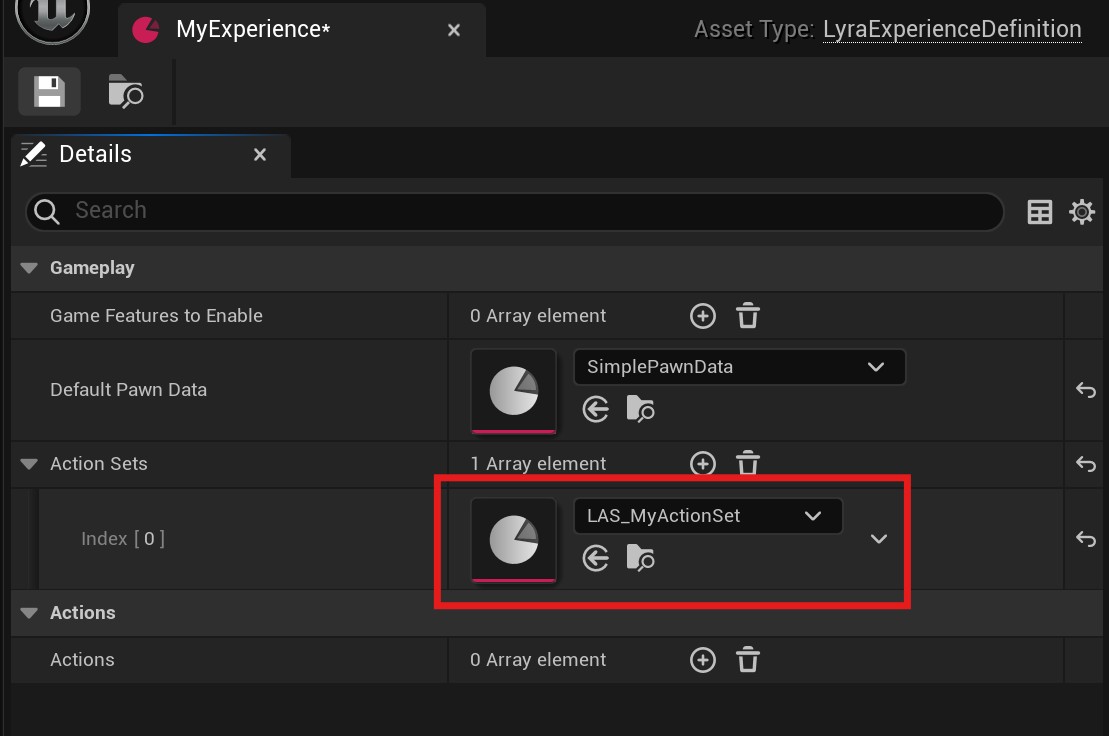The height and width of the screenshot is (736, 1109).
Task: Reset Default Pawn Data to default
Action: point(1086,390)
